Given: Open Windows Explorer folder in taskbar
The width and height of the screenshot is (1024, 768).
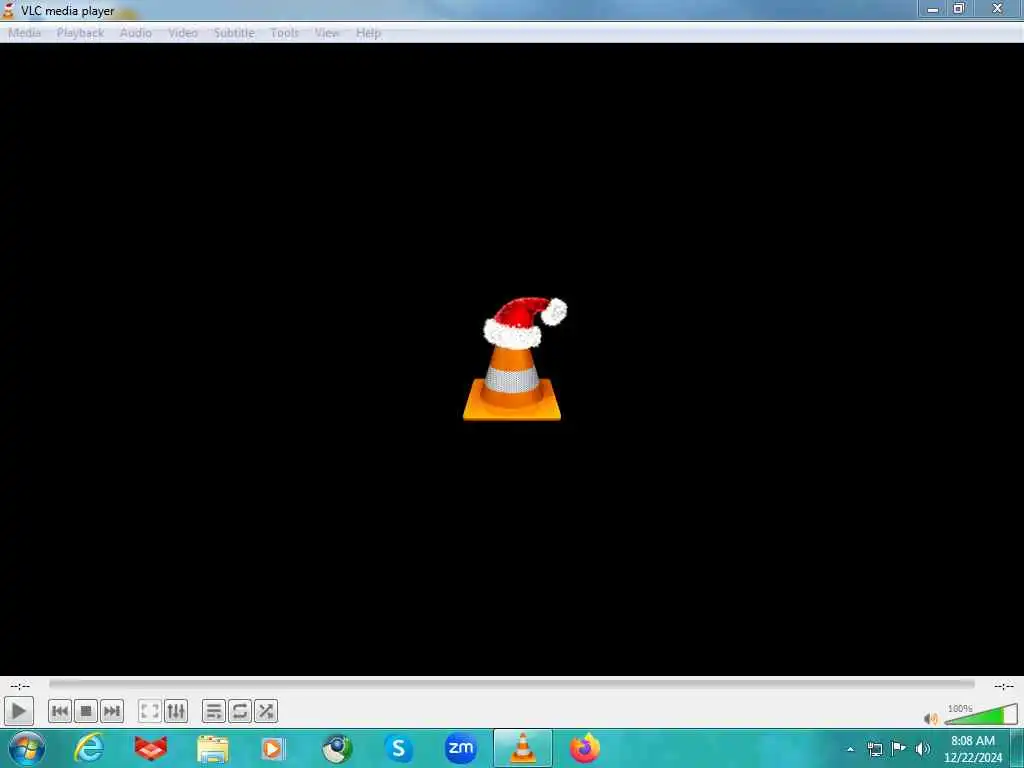Looking at the screenshot, I should point(213,749).
